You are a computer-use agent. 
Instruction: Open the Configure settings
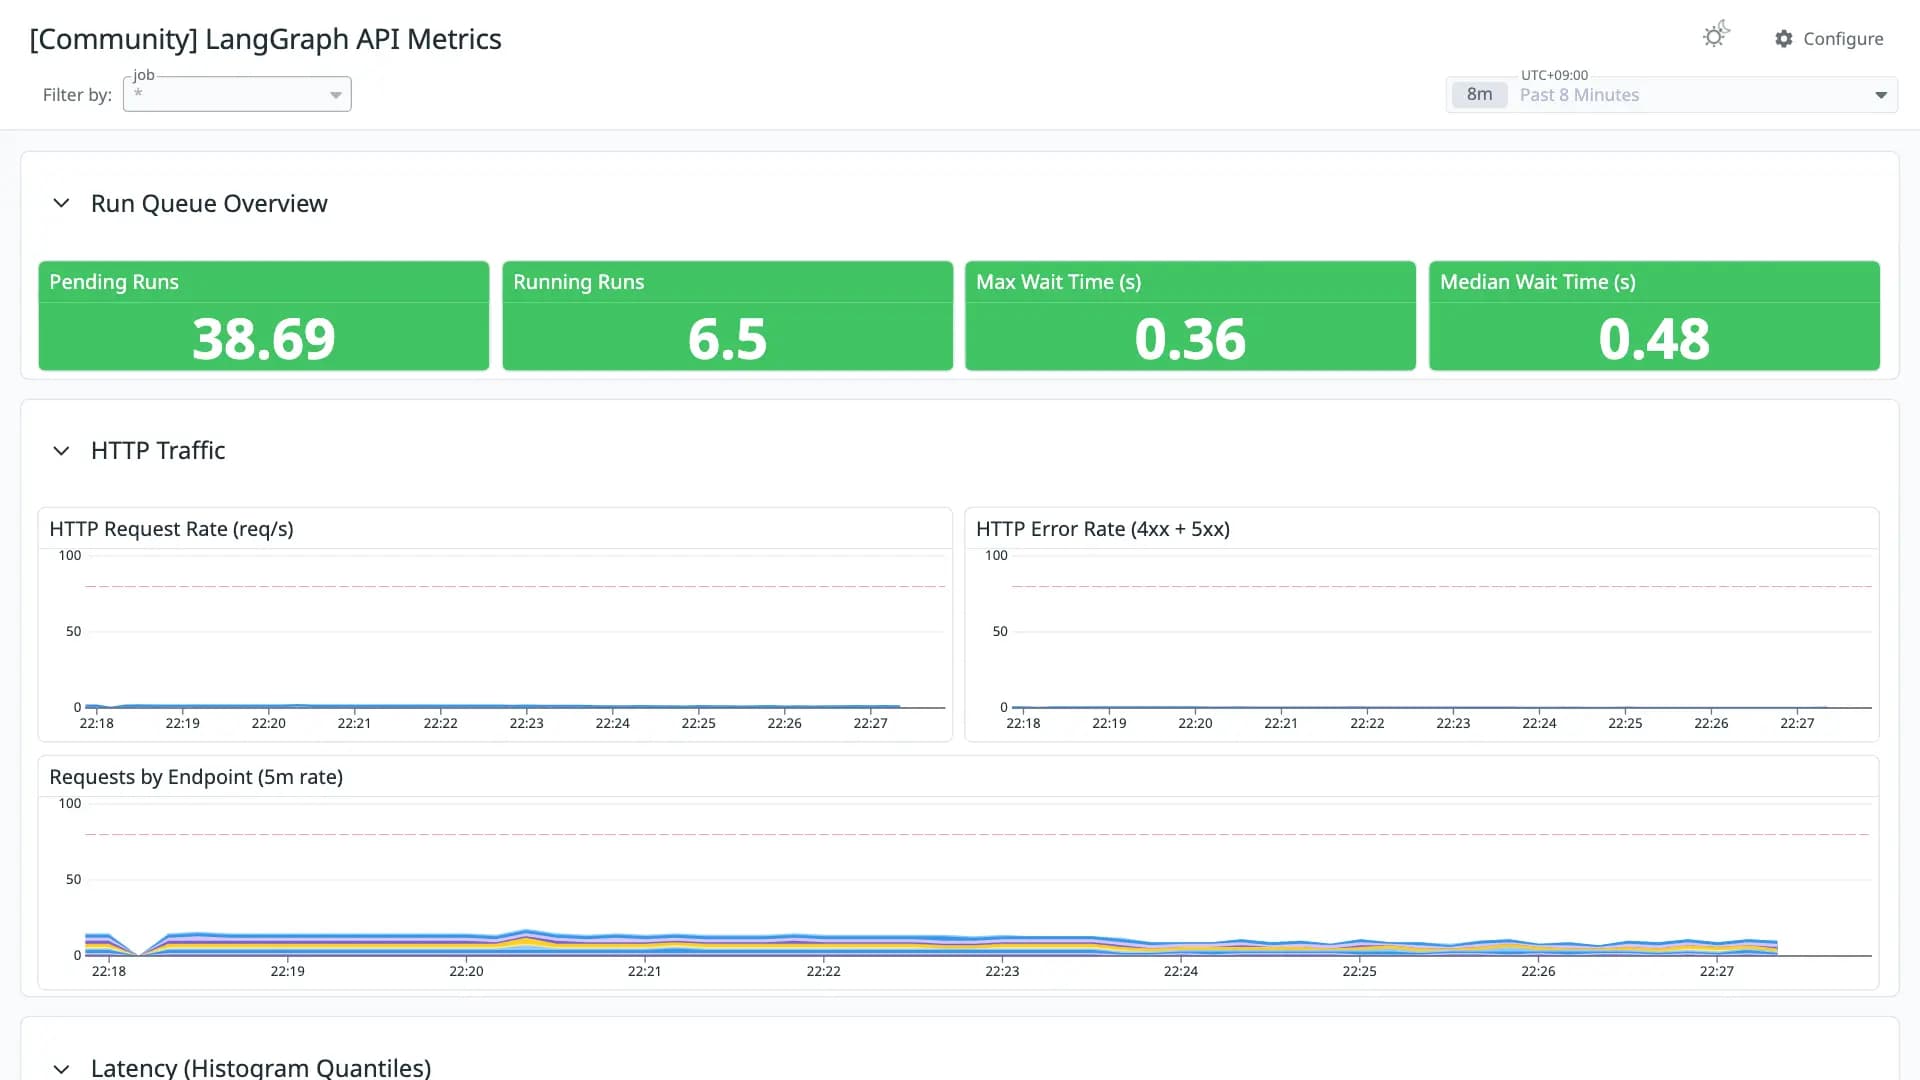1829,39
